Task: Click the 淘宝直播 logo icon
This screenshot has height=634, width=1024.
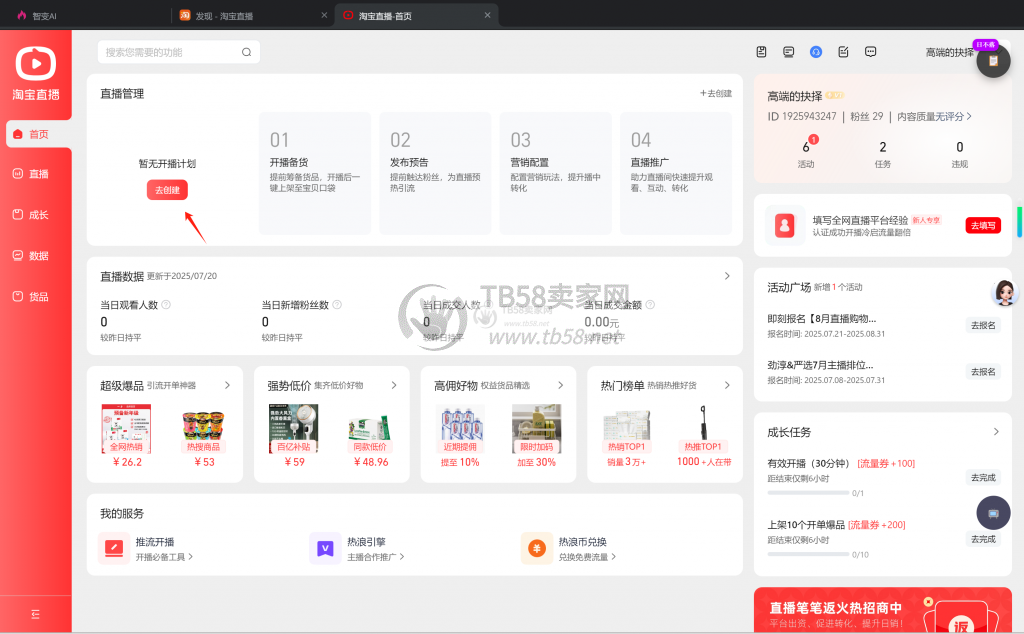Action: point(35,63)
